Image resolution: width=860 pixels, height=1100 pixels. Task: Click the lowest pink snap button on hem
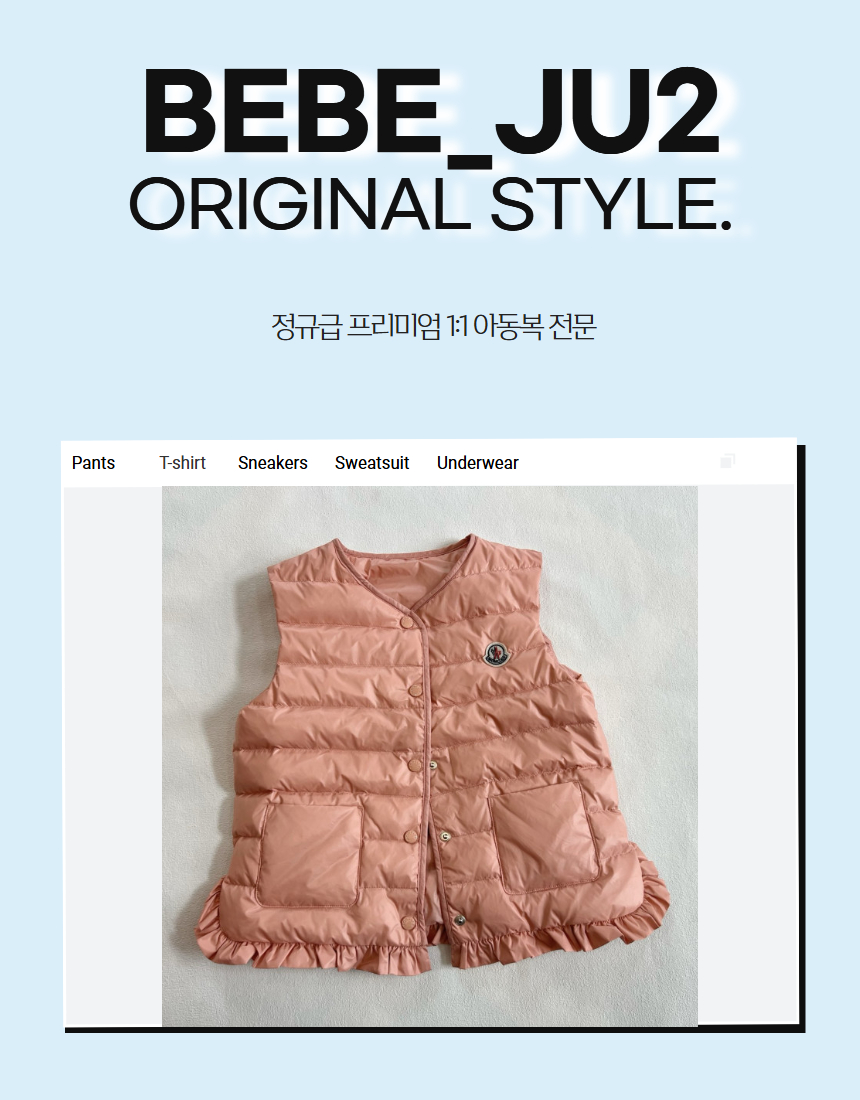(x=408, y=923)
